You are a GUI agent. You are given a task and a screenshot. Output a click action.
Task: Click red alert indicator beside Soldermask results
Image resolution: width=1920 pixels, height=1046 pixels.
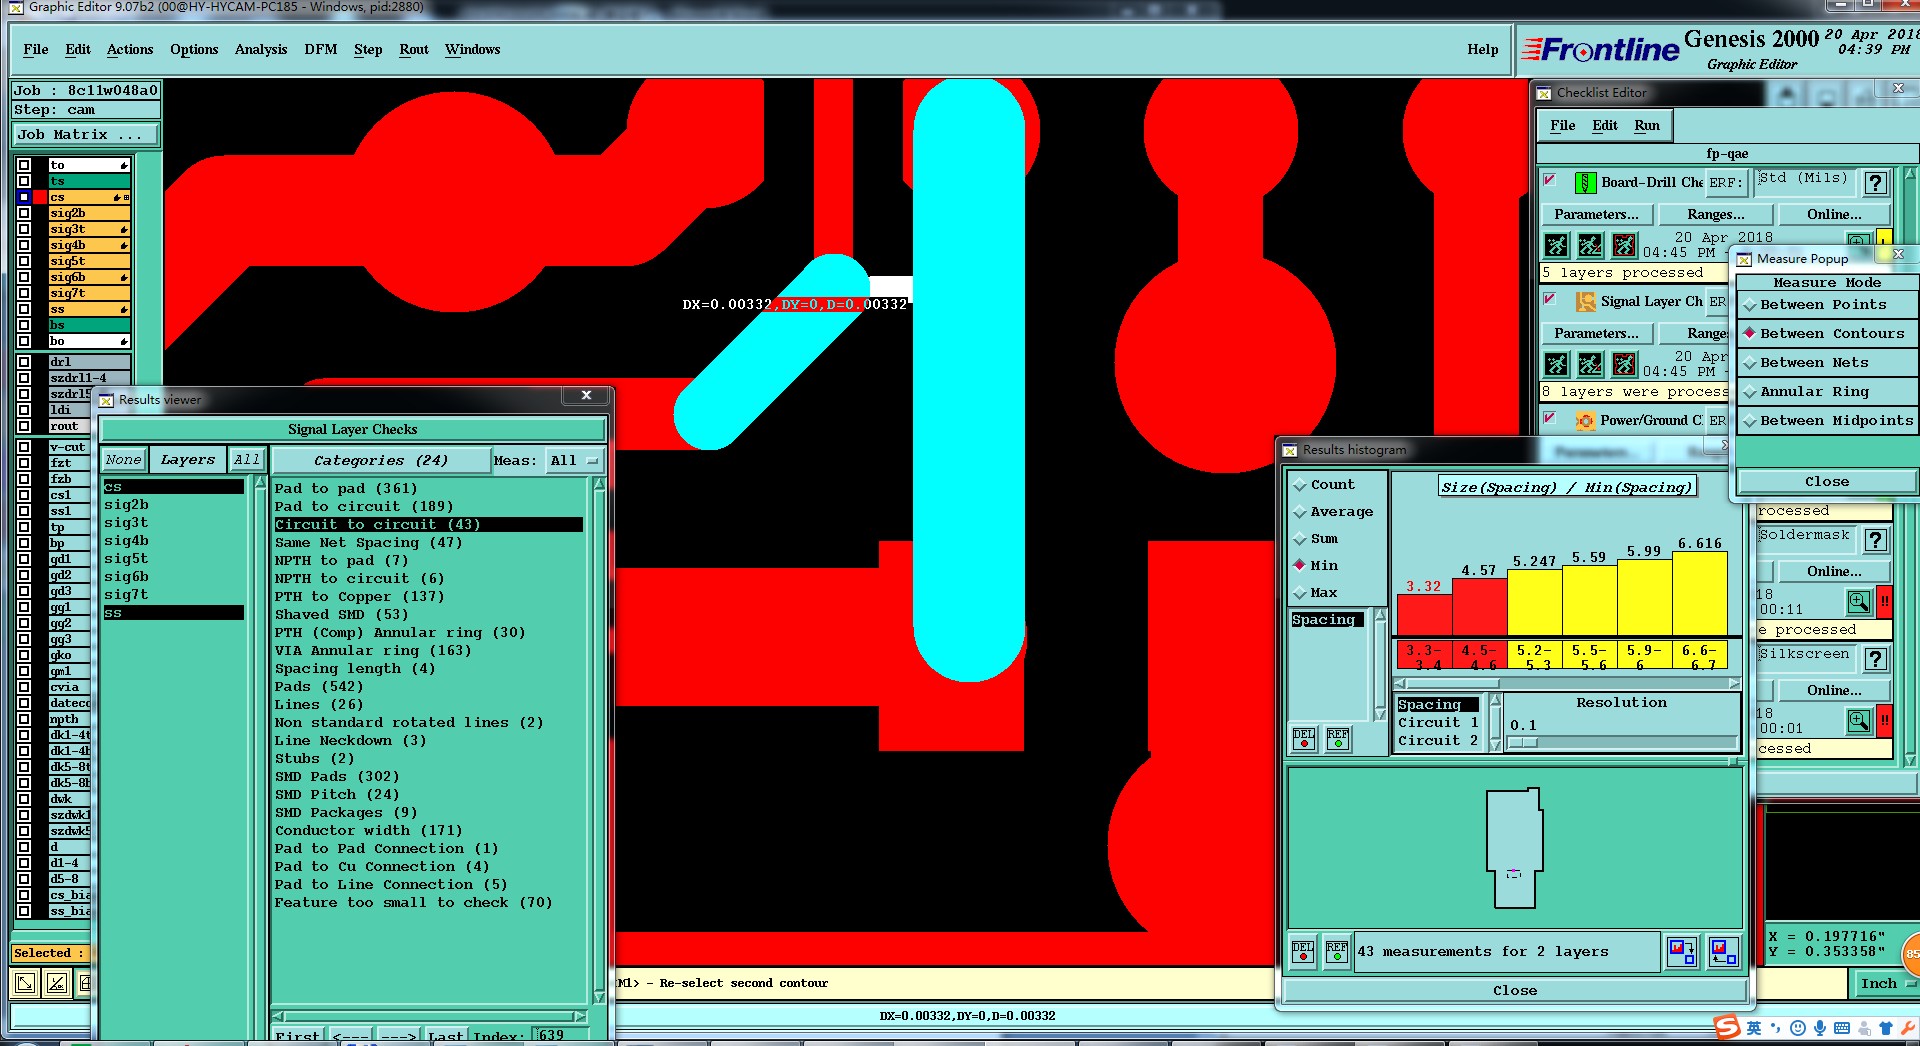pos(1884,602)
